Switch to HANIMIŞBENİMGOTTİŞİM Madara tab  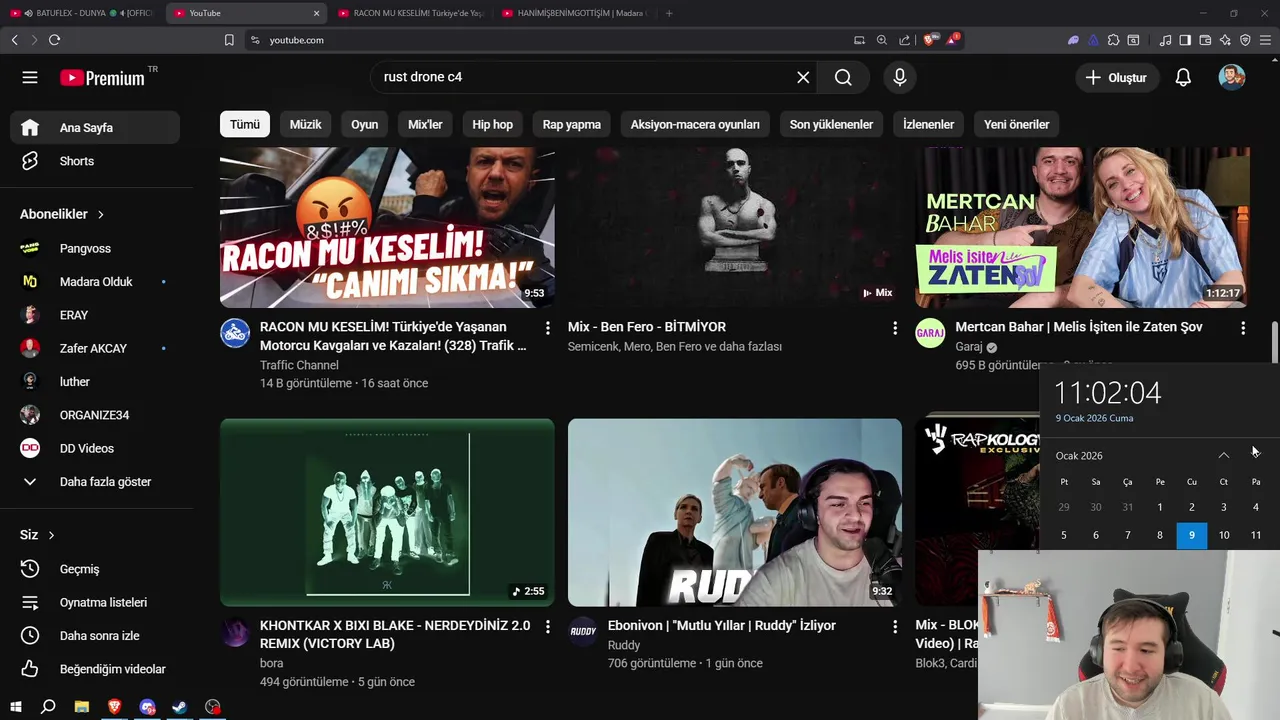pyautogui.click(x=575, y=13)
